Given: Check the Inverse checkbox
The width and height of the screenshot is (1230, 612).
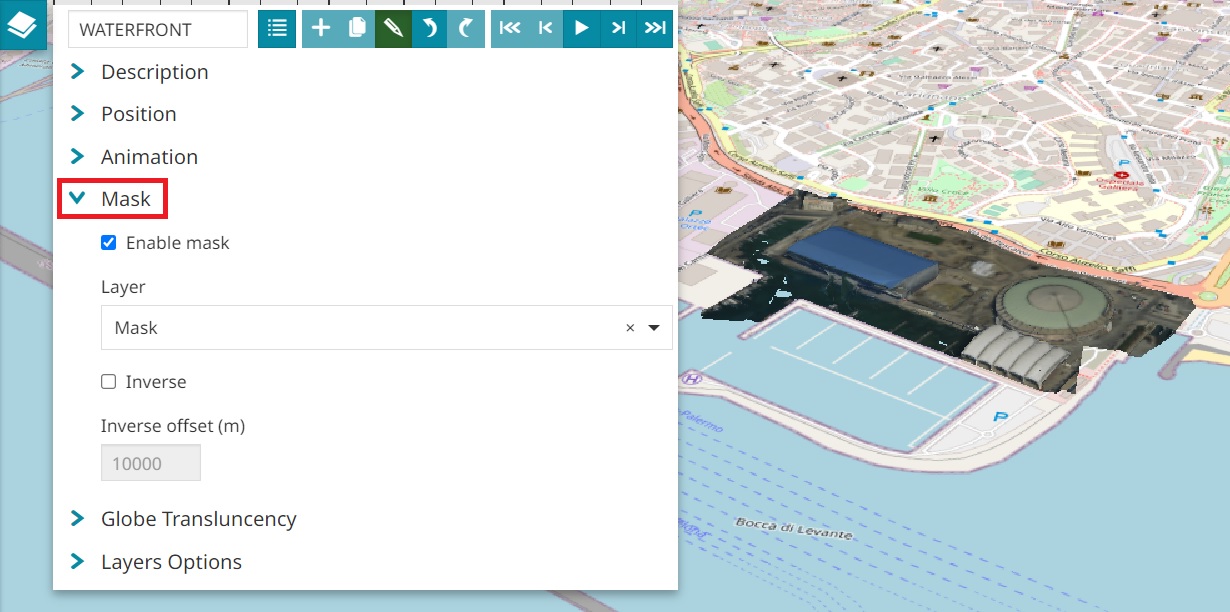Looking at the screenshot, I should 109,382.
